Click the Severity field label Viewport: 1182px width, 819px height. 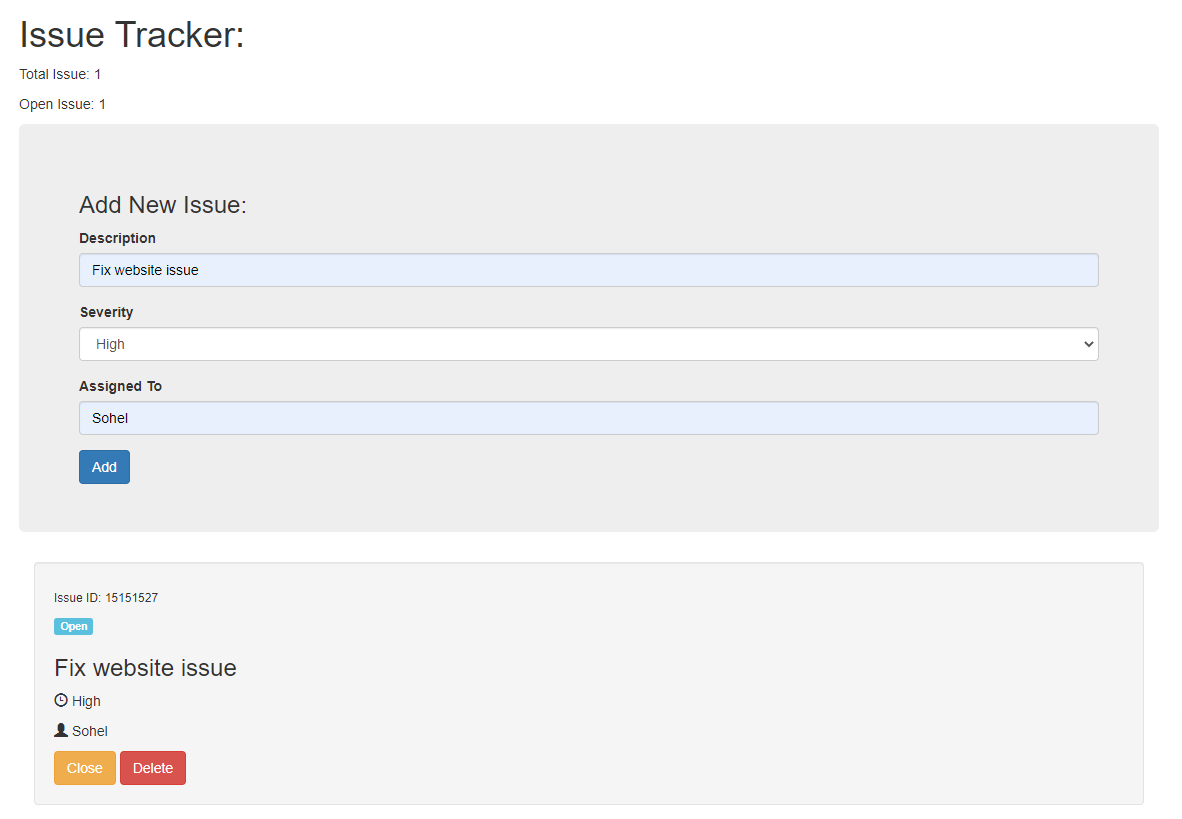pyautogui.click(x=106, y=312)
